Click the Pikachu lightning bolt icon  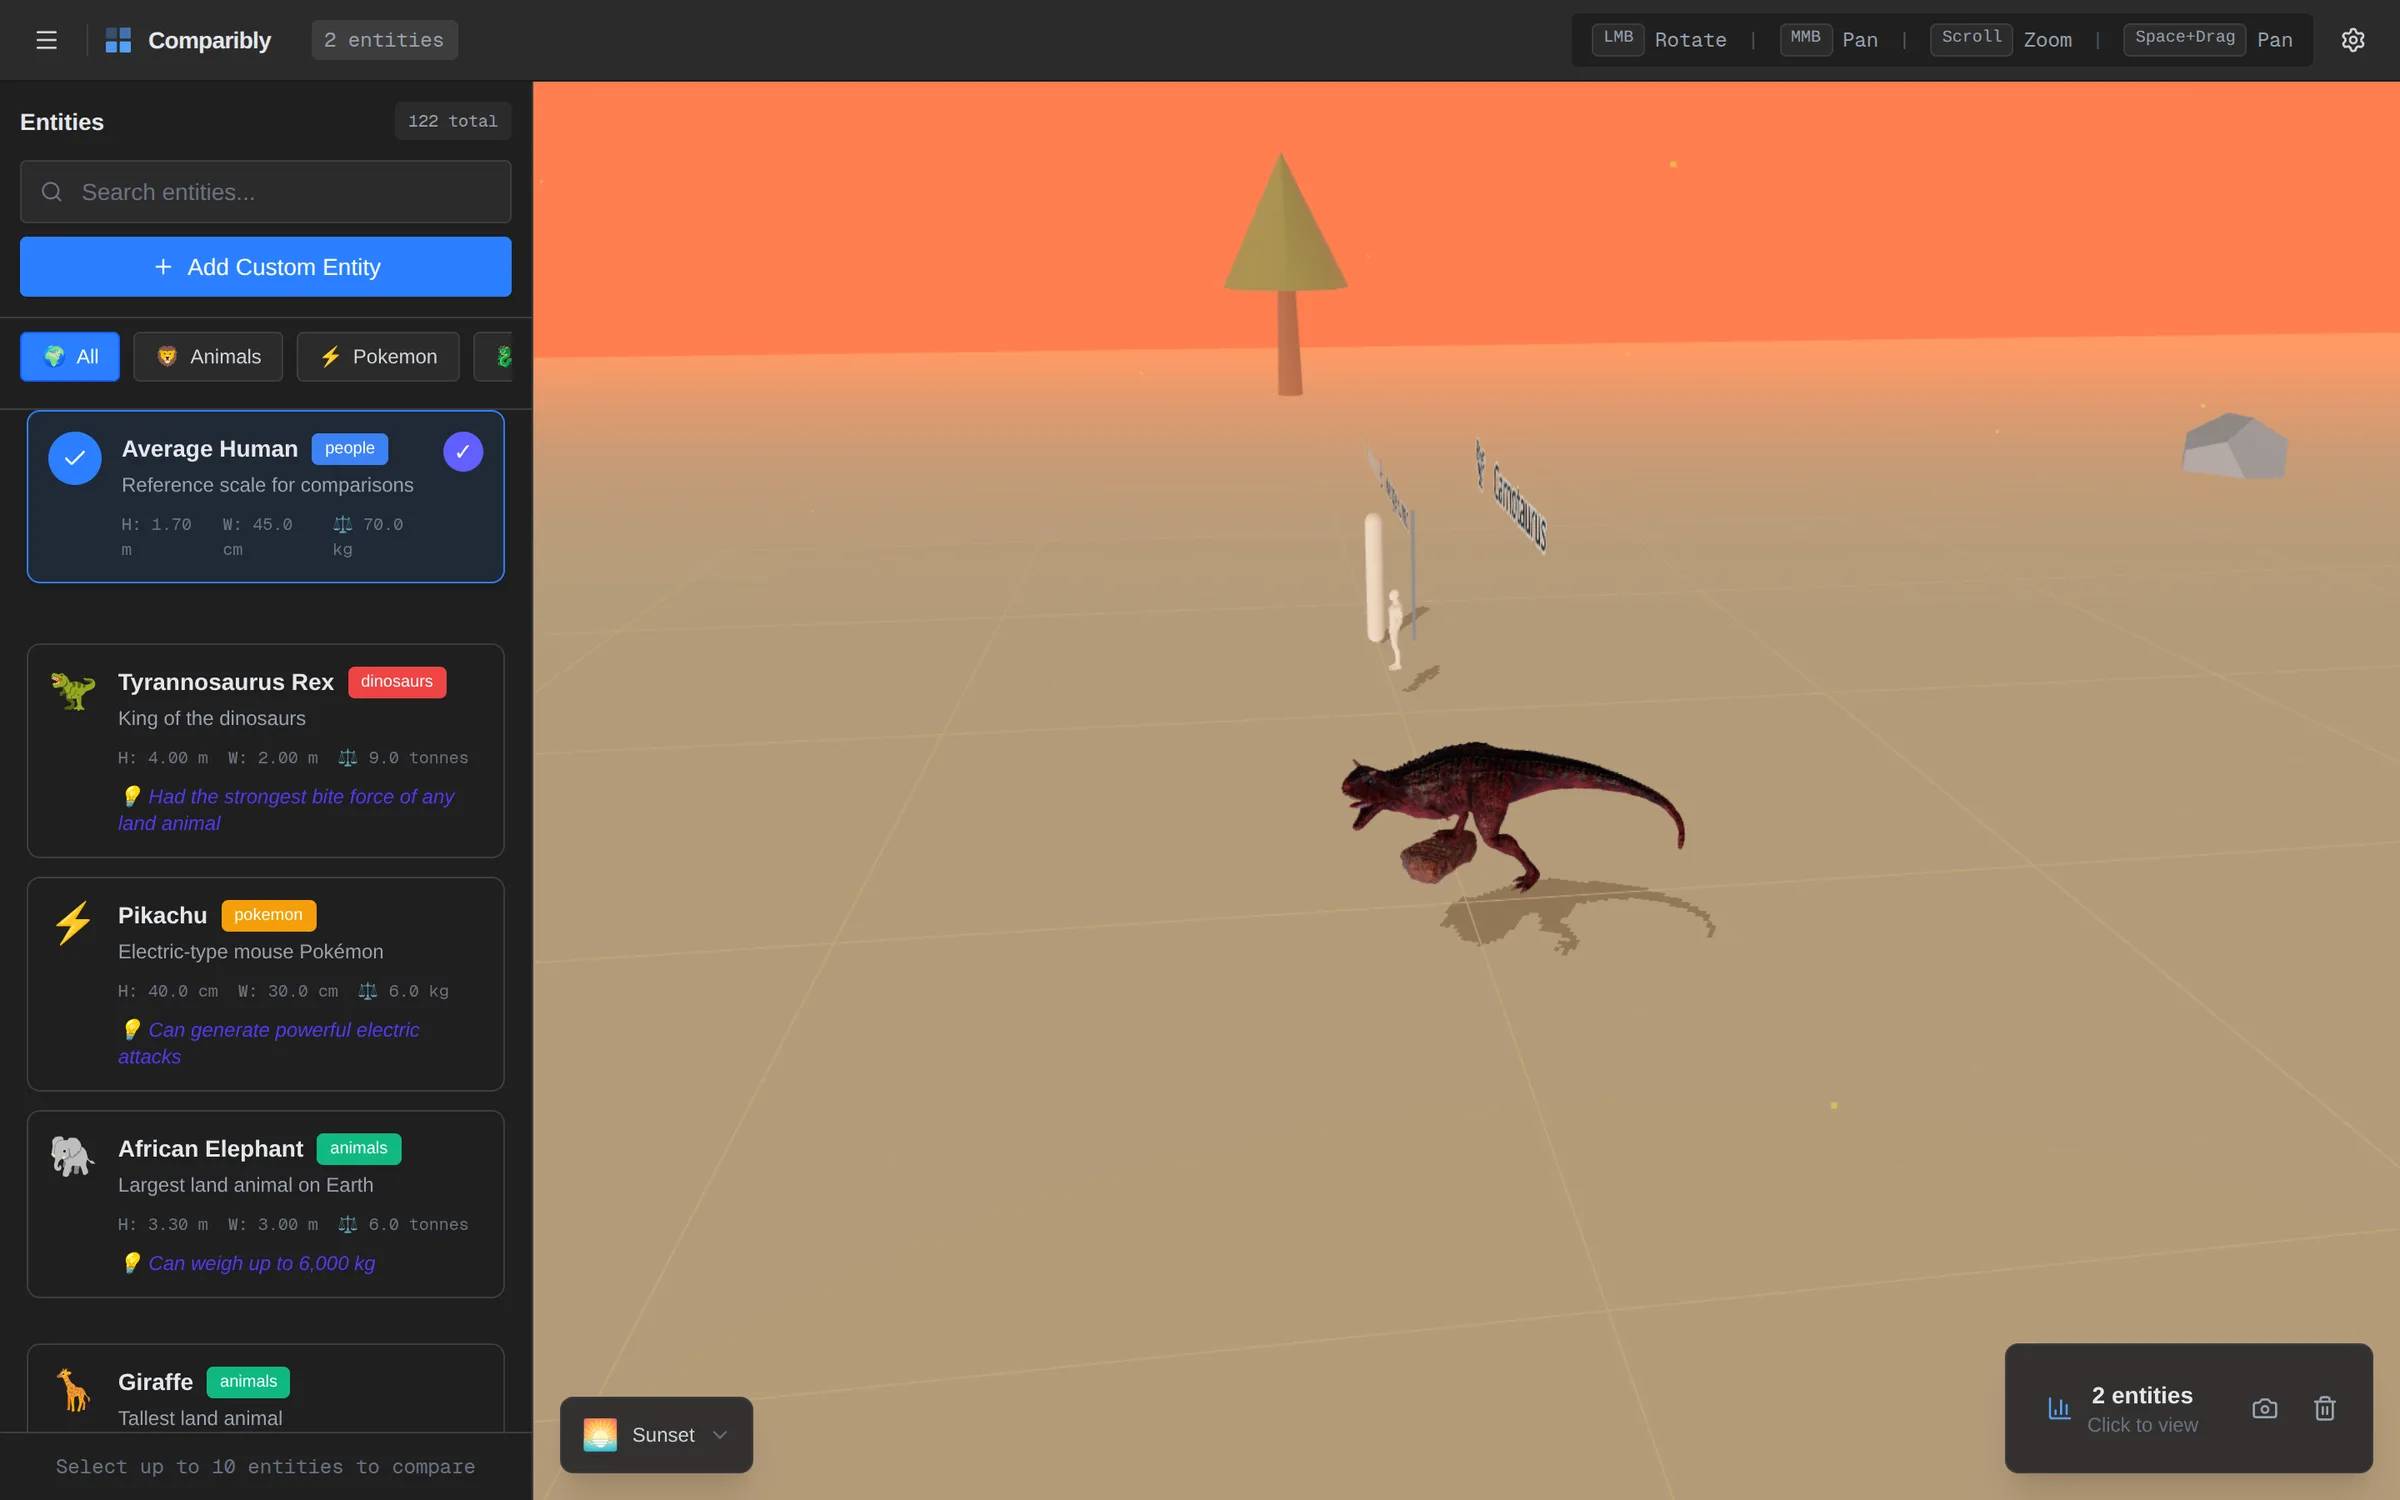[x=73, y=923]
